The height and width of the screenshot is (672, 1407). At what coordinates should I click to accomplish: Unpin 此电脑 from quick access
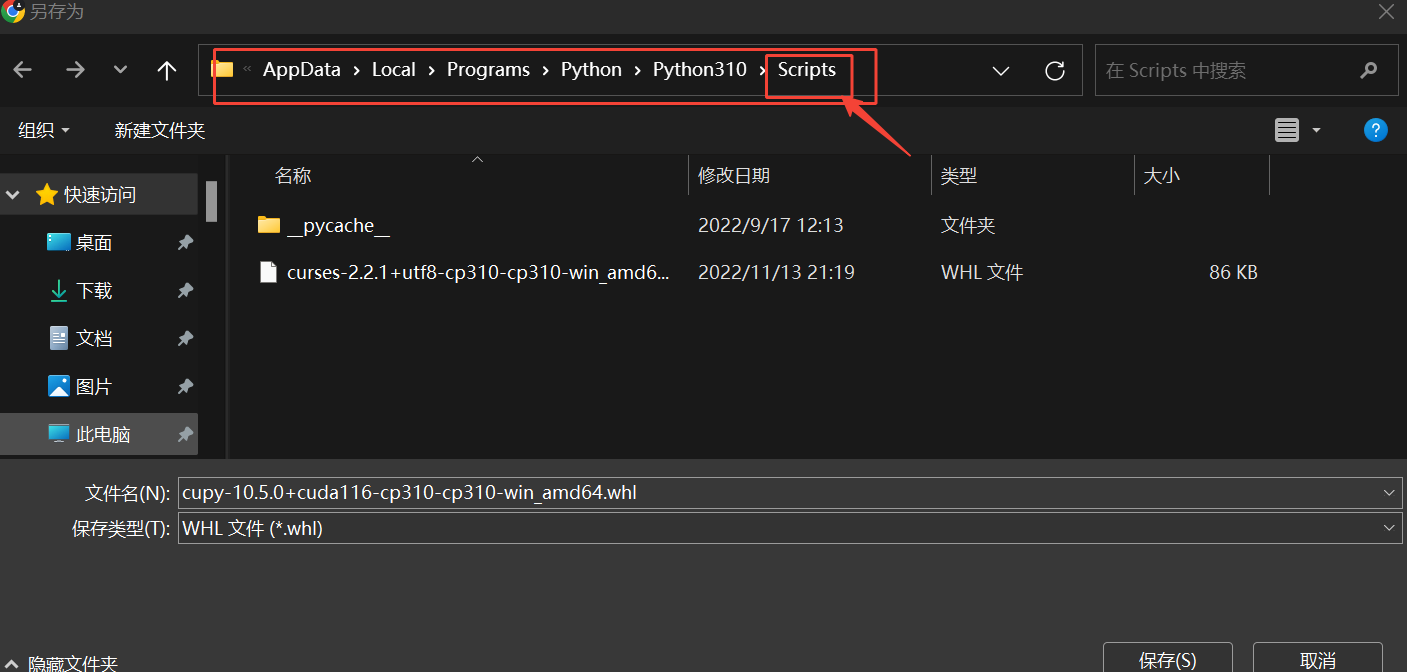(x=185, y=434)
